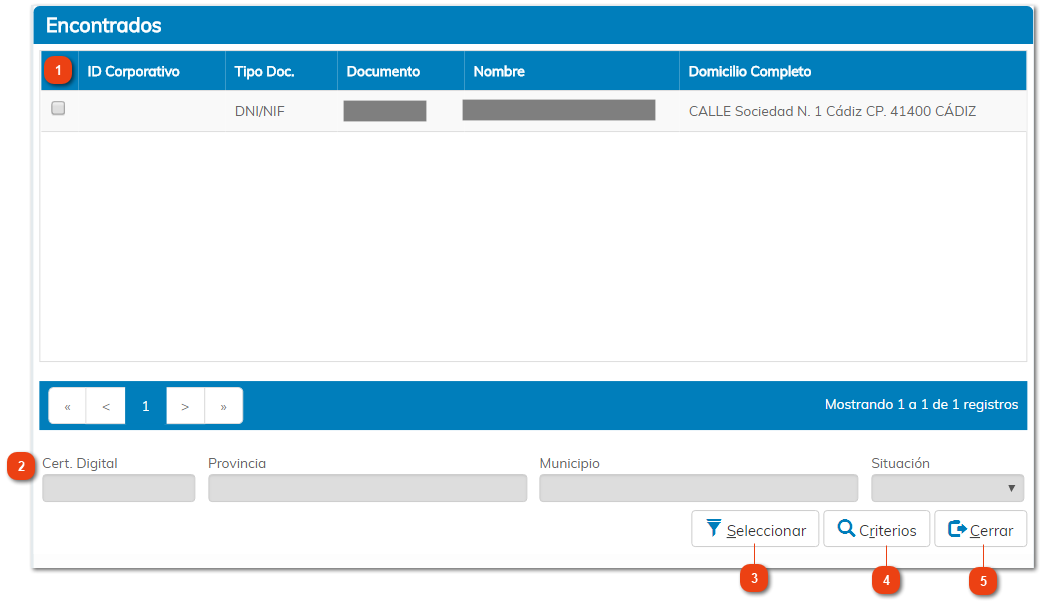
Task: Click the Cert. Digital field
Action: pyautogui.click(x=118, y=488)
